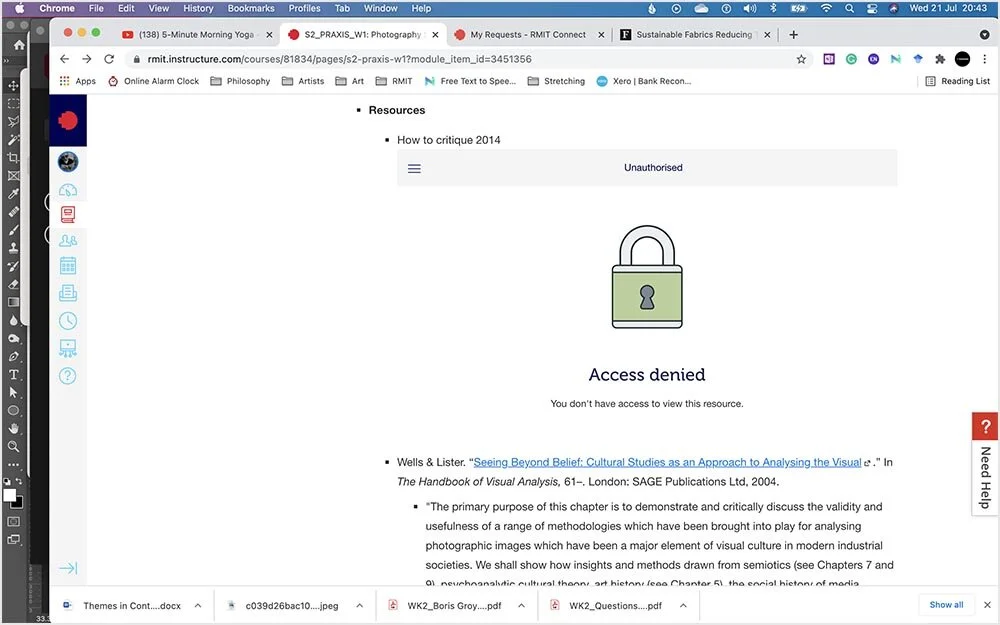Open the Reading List button
Image resolution: width=1000 pixels, height=625 pixels.
tap(958, 81)
